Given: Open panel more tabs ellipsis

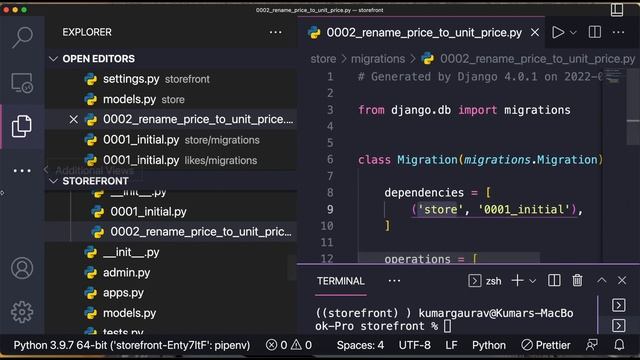Looking at the screenshot, I should pos(394,281).
